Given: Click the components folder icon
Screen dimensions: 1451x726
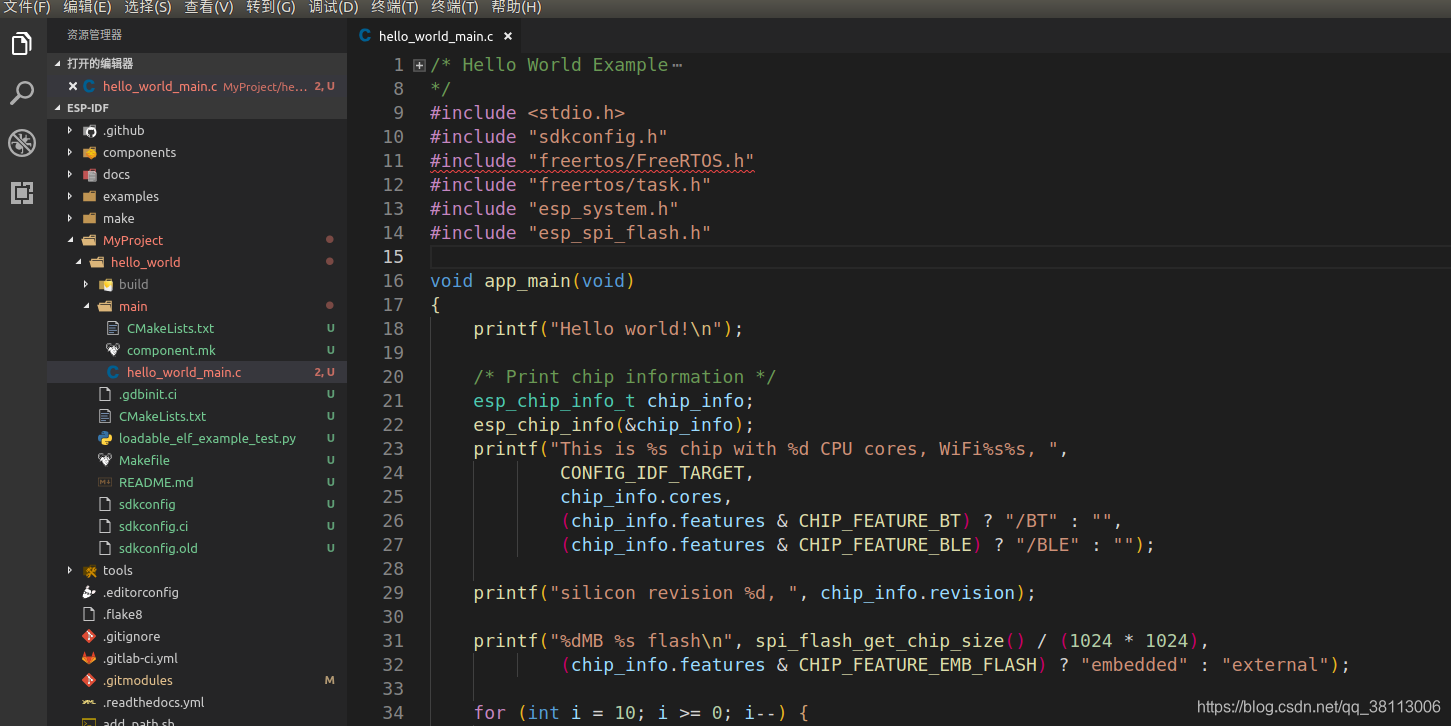Looking at the screenshot, I should click(90, 153).
